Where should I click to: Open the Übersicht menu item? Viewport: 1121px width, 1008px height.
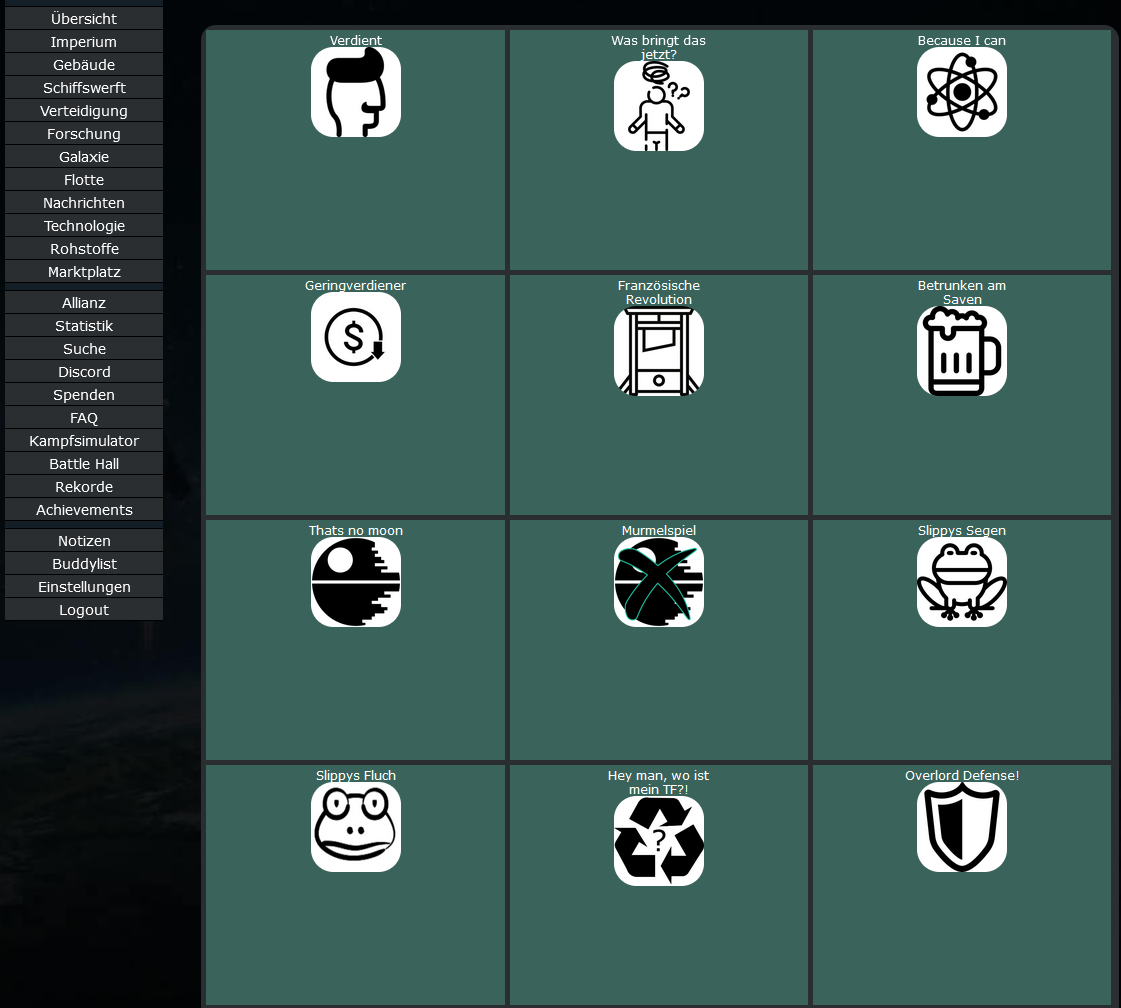point(84,19)
